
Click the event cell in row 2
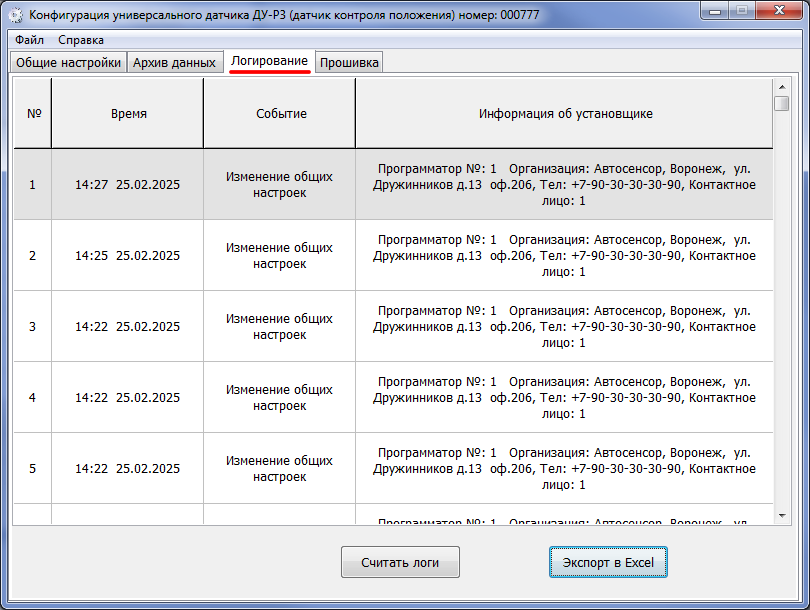279,255
